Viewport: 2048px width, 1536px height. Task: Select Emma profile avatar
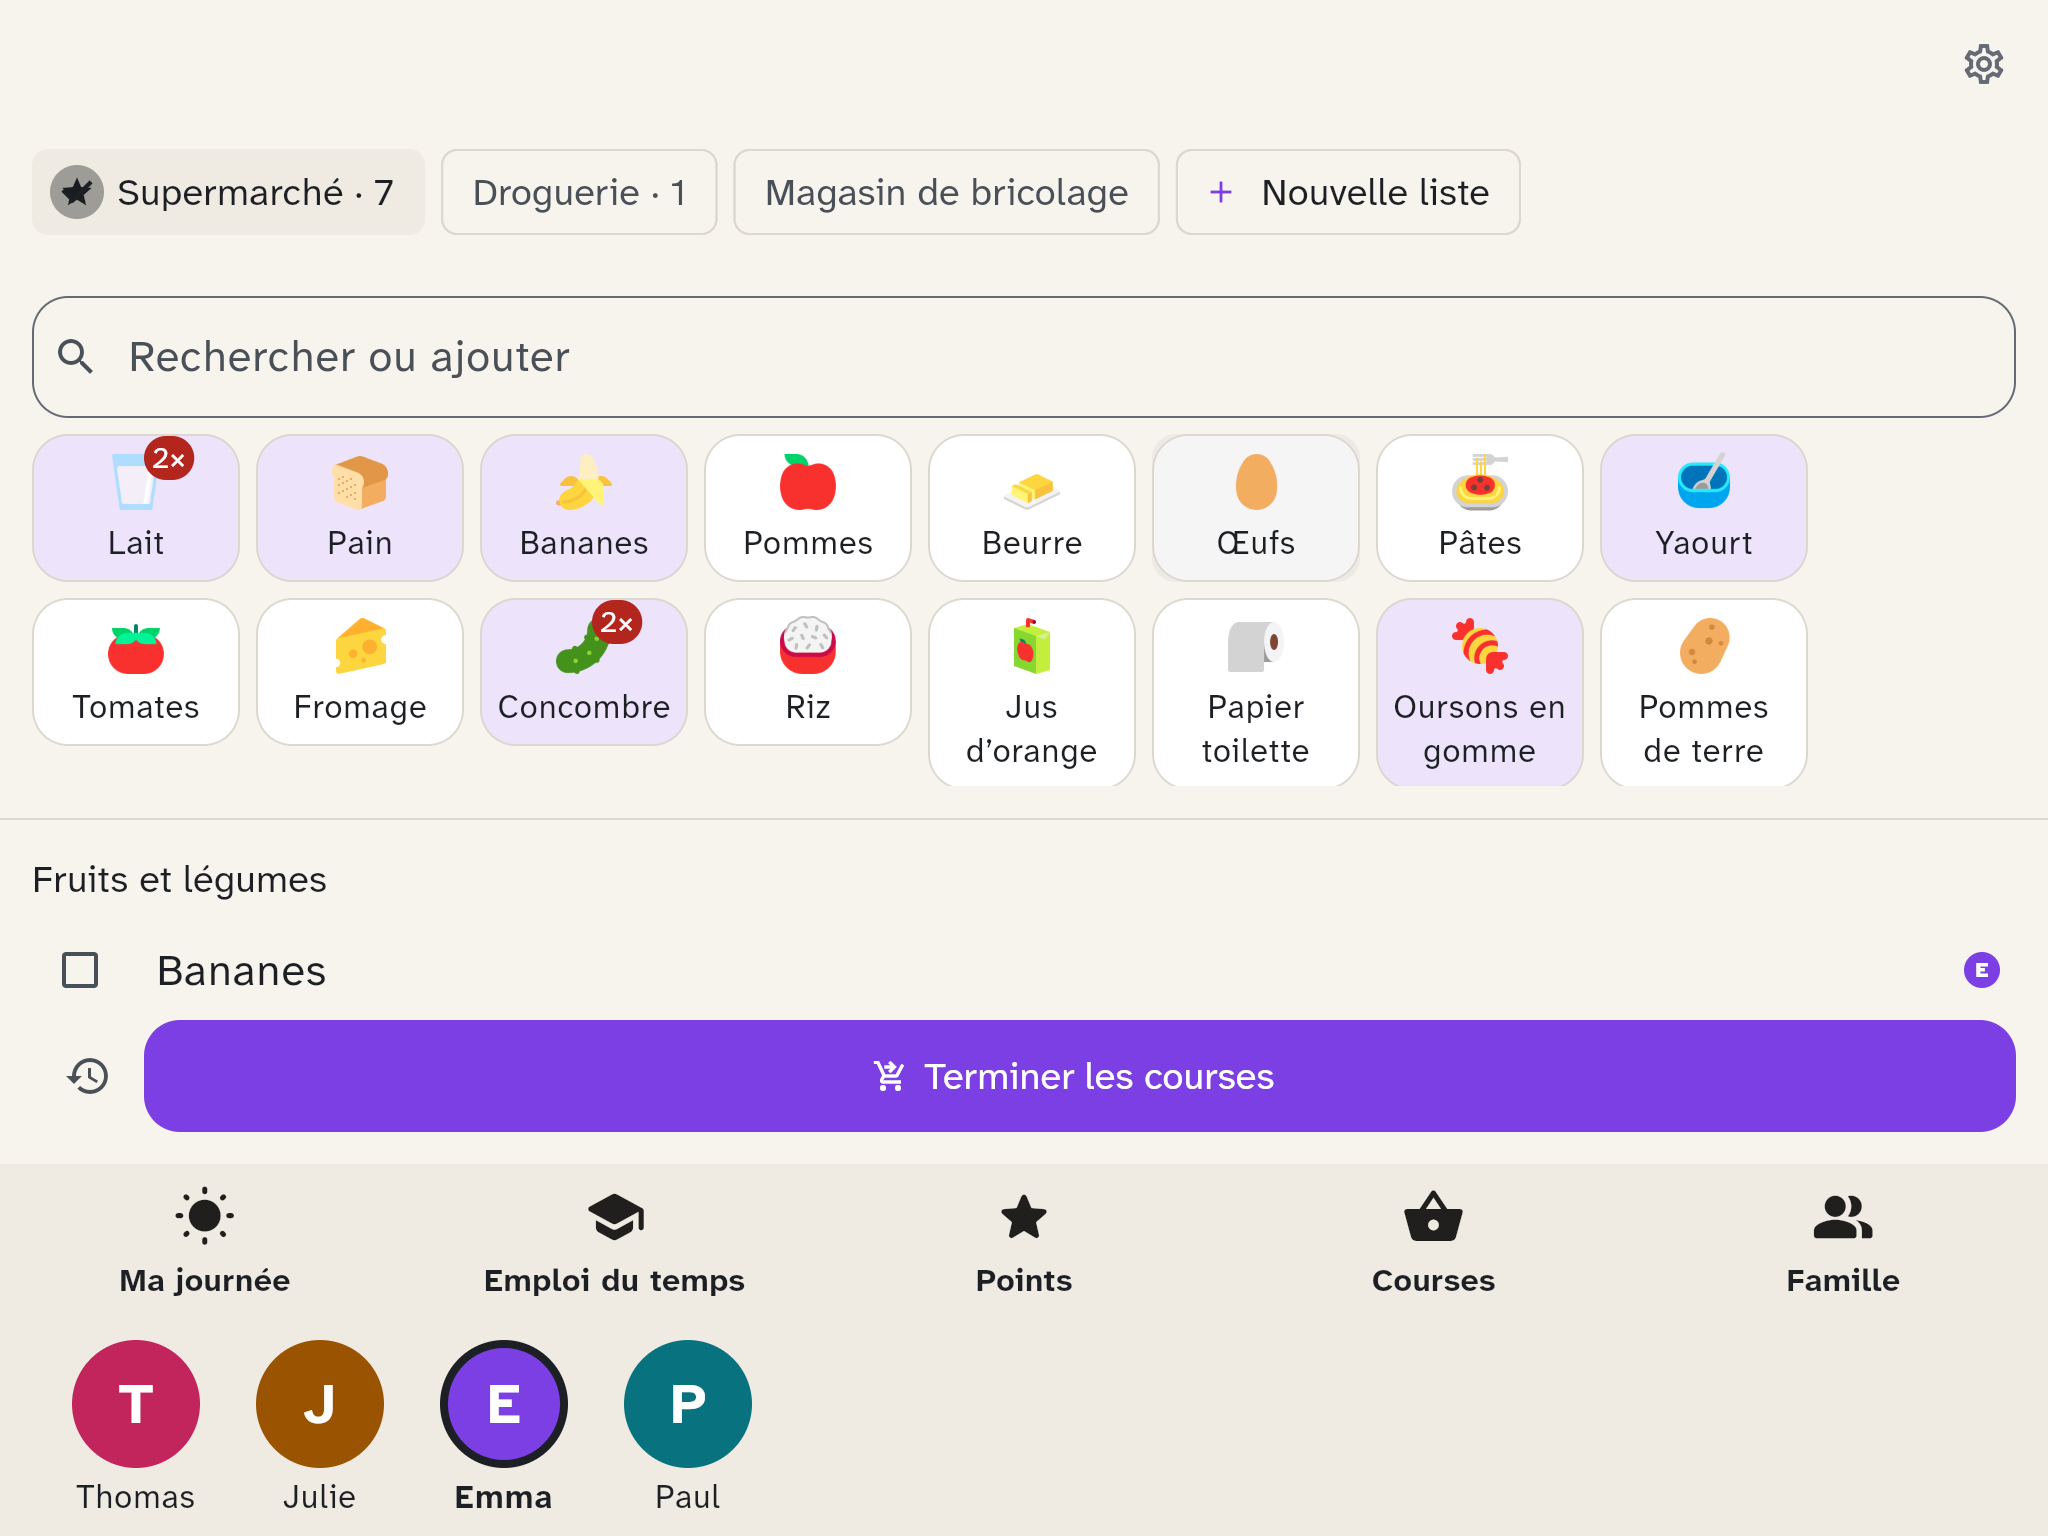[504, 1404]
